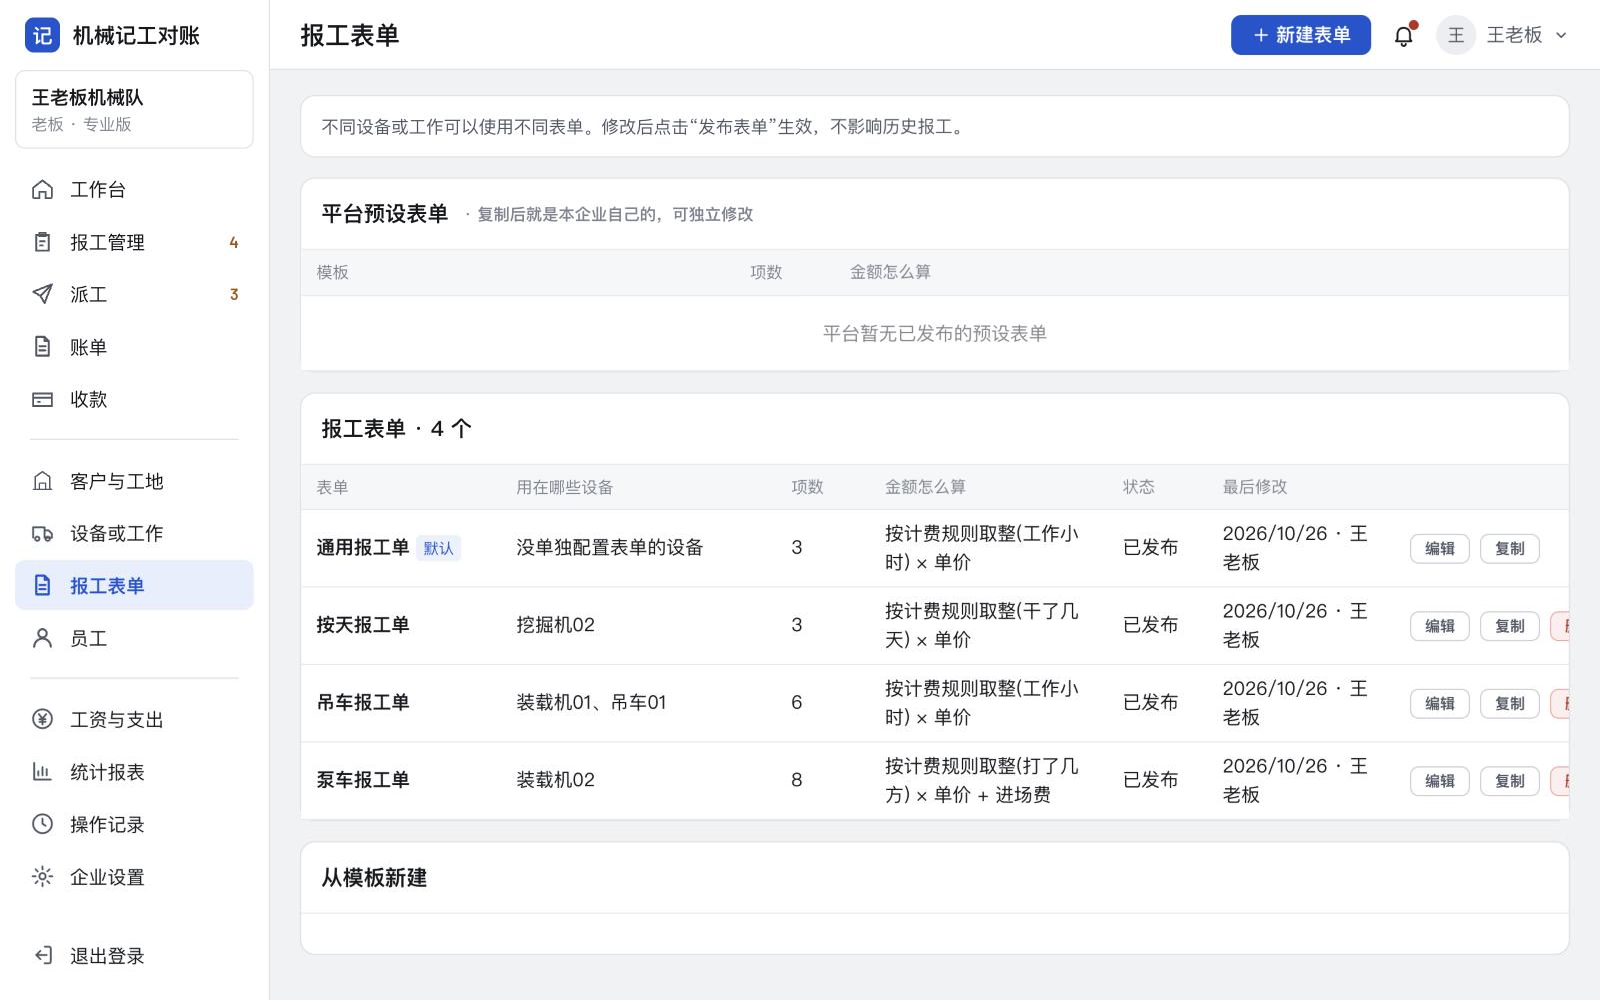The width and height of the screenshot is (1600, 1000).
Task: Click the 挖掘机02 device cell
Action: click(555, 624)
